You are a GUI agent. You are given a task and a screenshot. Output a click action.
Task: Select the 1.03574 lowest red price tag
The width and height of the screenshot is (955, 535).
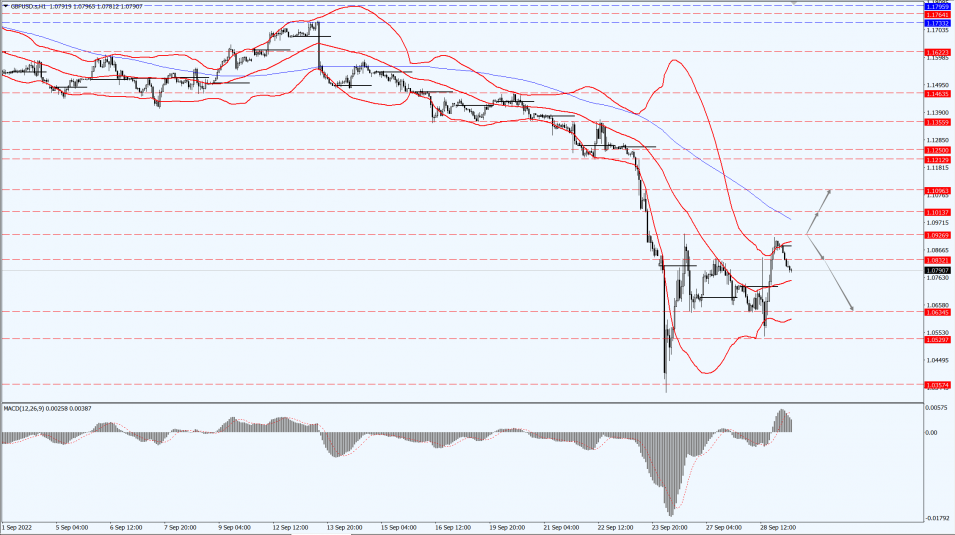click(x=937, y=385)
